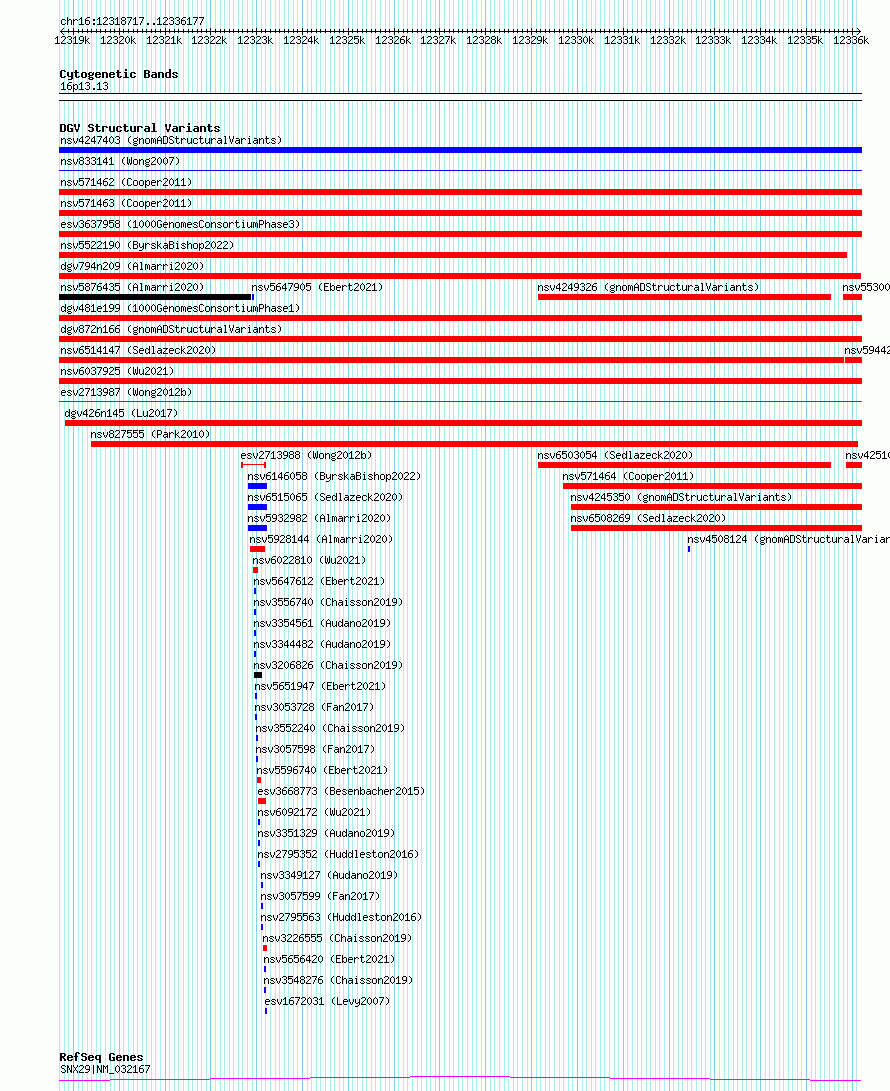Click nsv3552240 (Chaisson2019) label
The height and width of the screenshot is (1091, 890).
tap(330, 728)
